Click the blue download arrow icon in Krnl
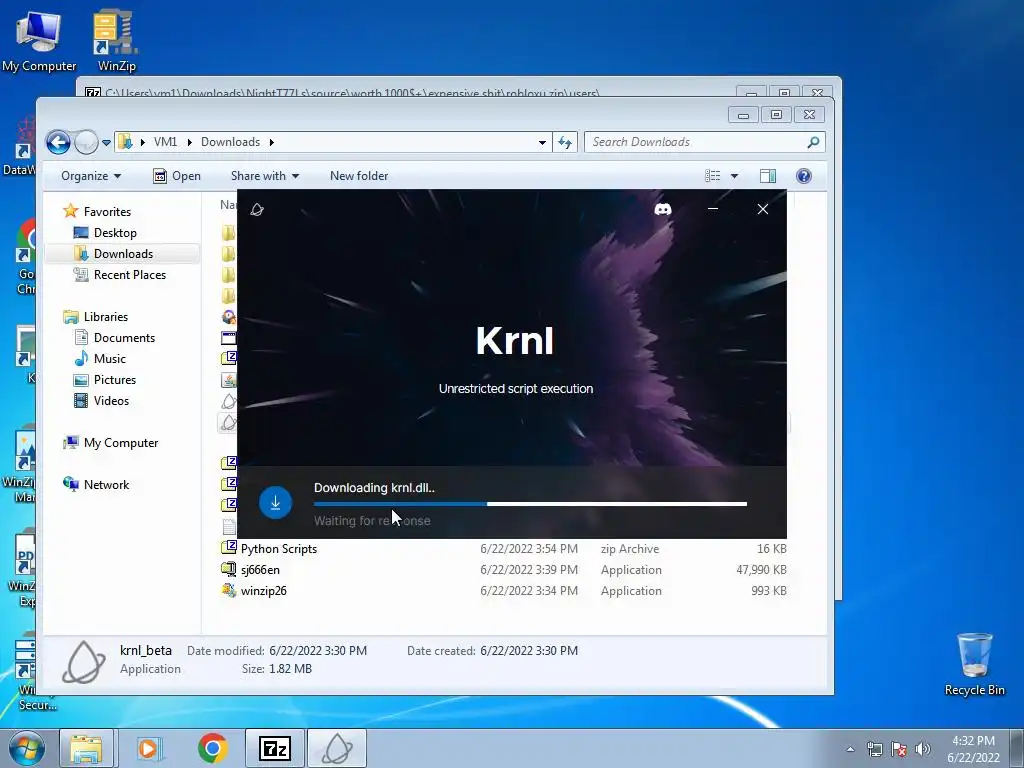The height and width of the screenshot is (768, 1024). pos(275,502)
